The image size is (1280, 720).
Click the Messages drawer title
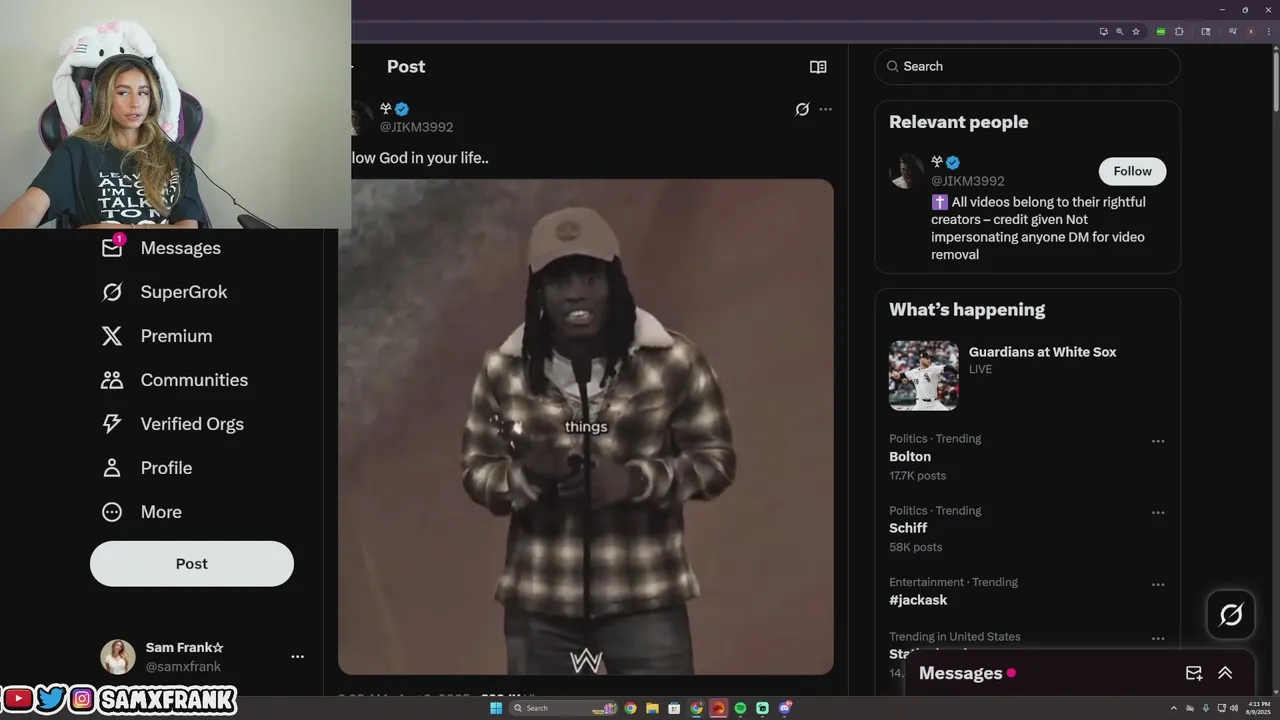(x=960, y=673)
